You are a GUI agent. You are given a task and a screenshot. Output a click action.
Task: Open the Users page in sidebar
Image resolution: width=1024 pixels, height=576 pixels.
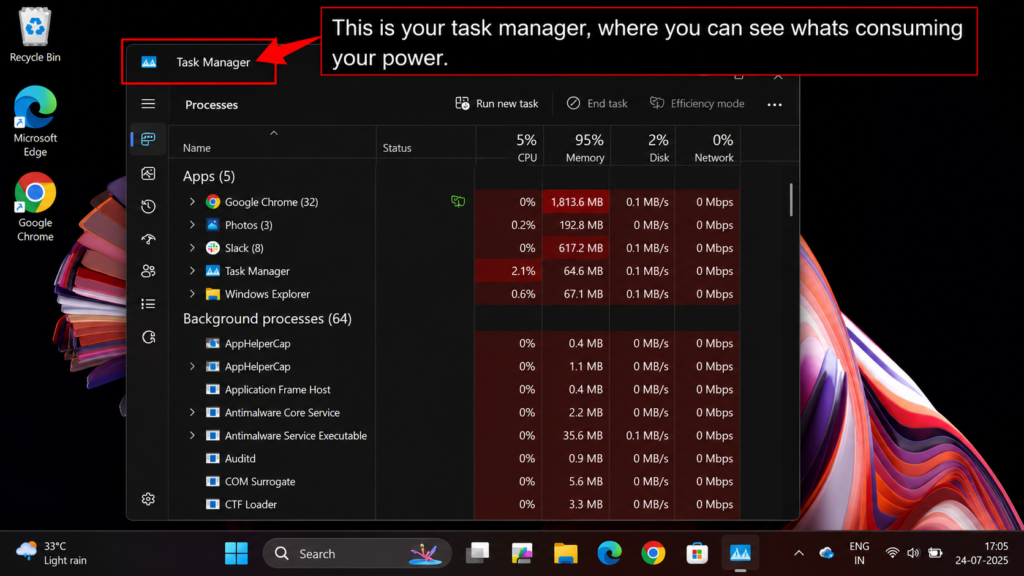click(x=148, y=271)
